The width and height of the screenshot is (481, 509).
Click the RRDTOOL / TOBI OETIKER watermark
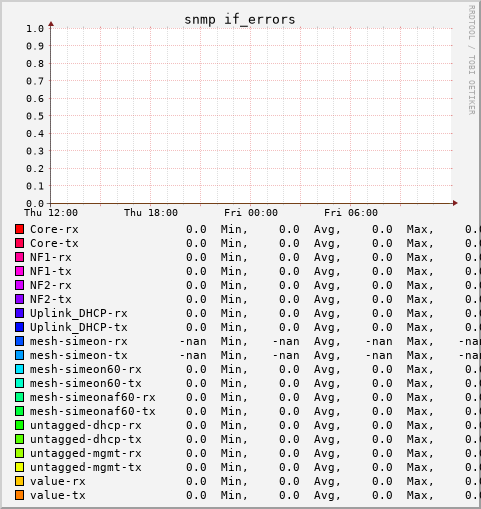(472, 60)
